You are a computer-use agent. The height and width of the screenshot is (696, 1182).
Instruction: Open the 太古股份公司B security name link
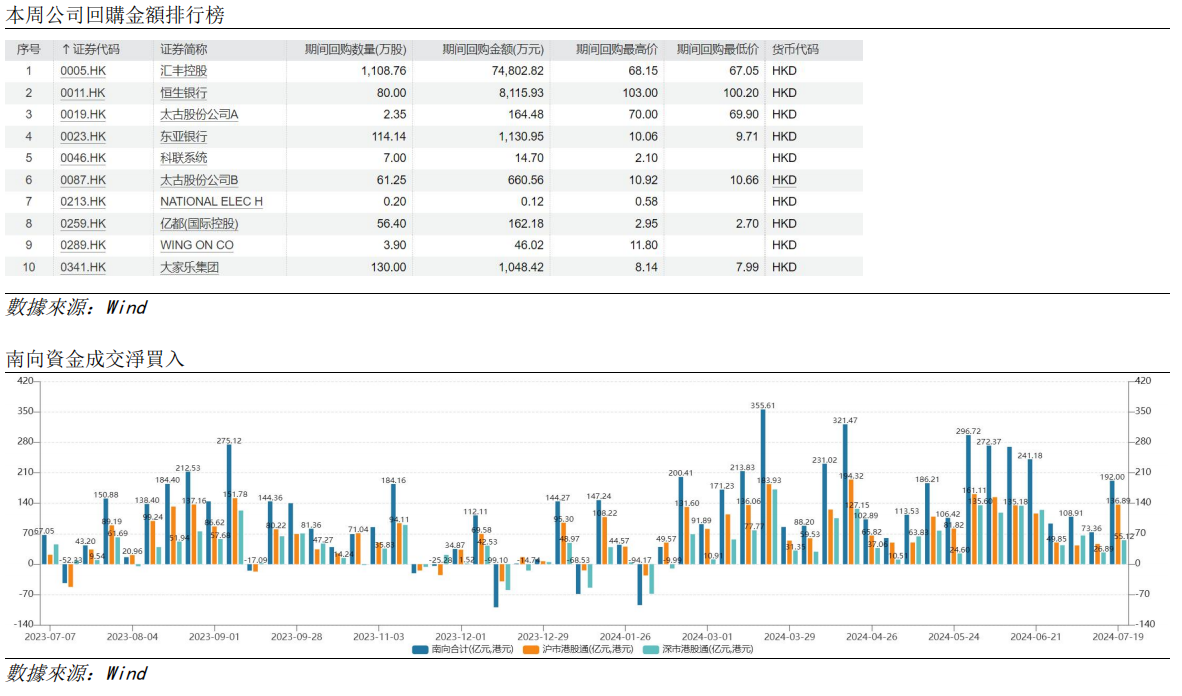(x=199, y=180)
